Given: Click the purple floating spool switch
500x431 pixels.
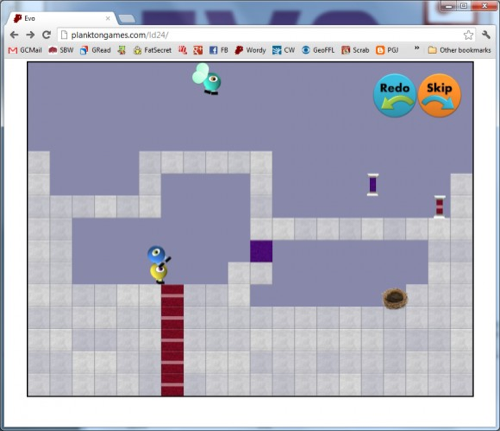Looking at the screenshot, I should [373, 184].
